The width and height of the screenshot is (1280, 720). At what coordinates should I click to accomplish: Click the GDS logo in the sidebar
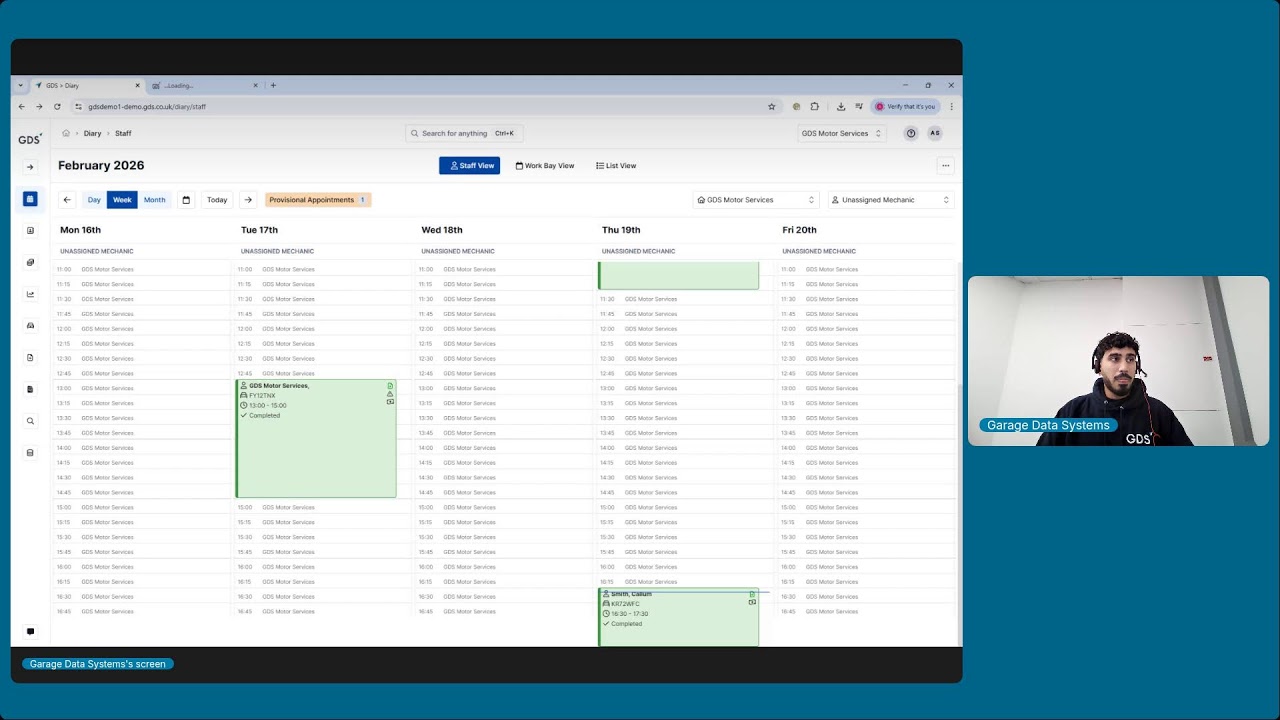point(30,139)
